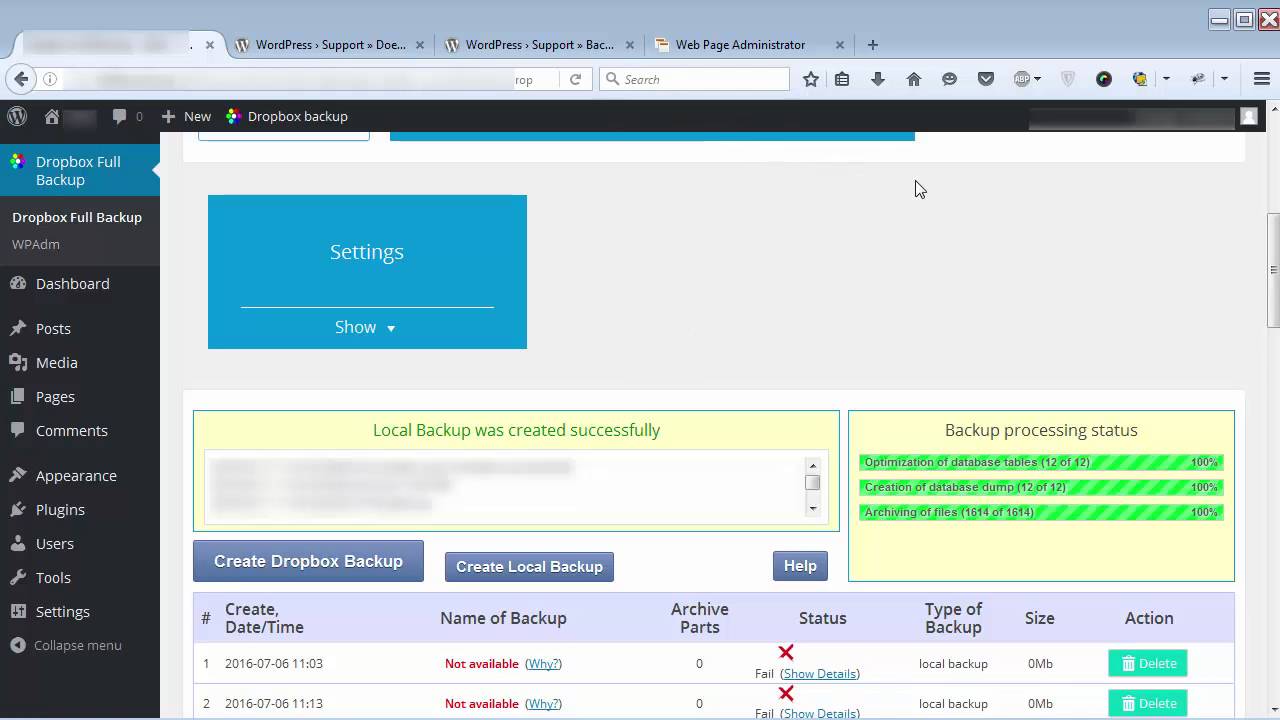Delete the 2016-07-06 11:03 backup
The width and height of the screenshot is (1280, 720).
pos(1148,663)
